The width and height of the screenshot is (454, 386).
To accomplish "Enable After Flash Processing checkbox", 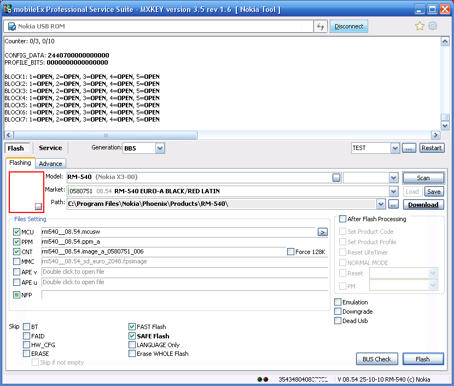I will [x=342, y=219].
